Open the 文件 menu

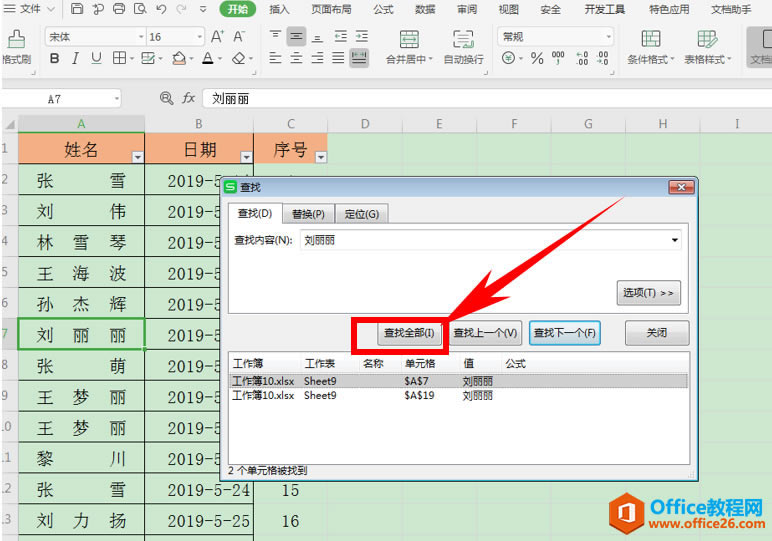click(x=30, y=9)
